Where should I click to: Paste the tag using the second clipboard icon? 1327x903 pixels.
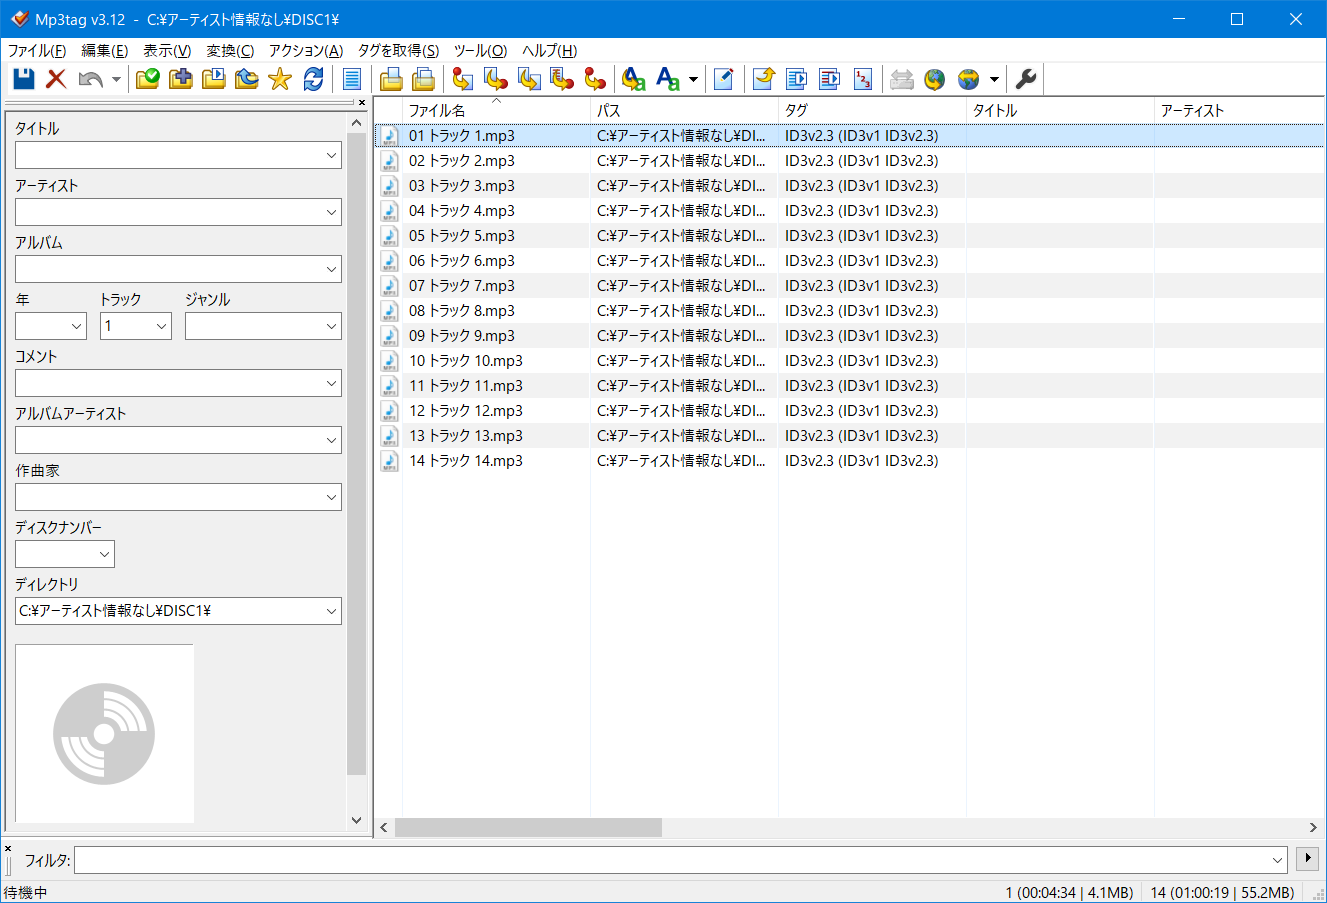tap(424, 79)
